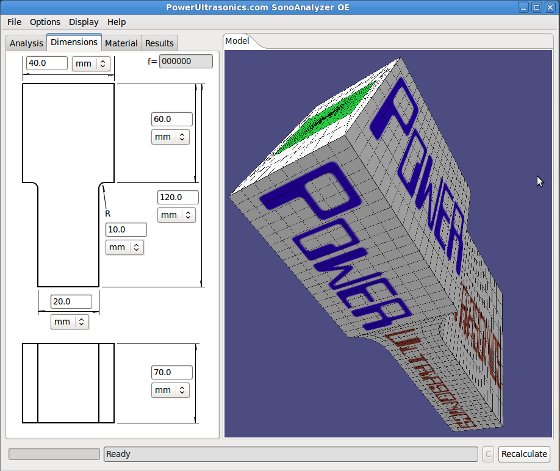Click the f= frequency field
This screenshot has height=471, width=560.
(x=186, y=61)
